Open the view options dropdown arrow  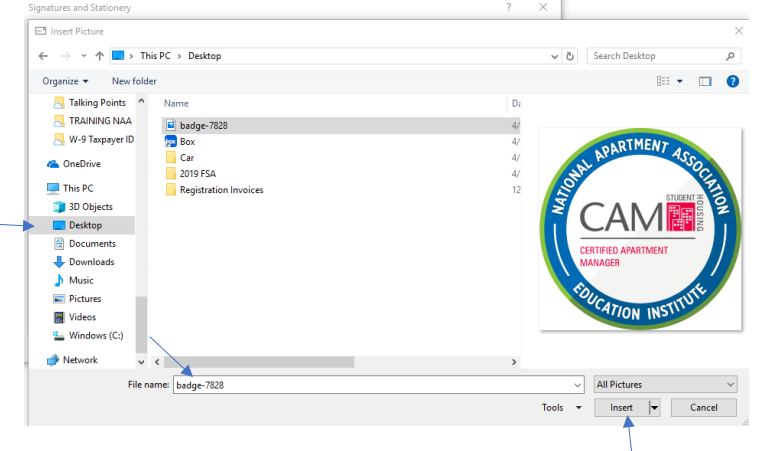[x=680, y=81]
